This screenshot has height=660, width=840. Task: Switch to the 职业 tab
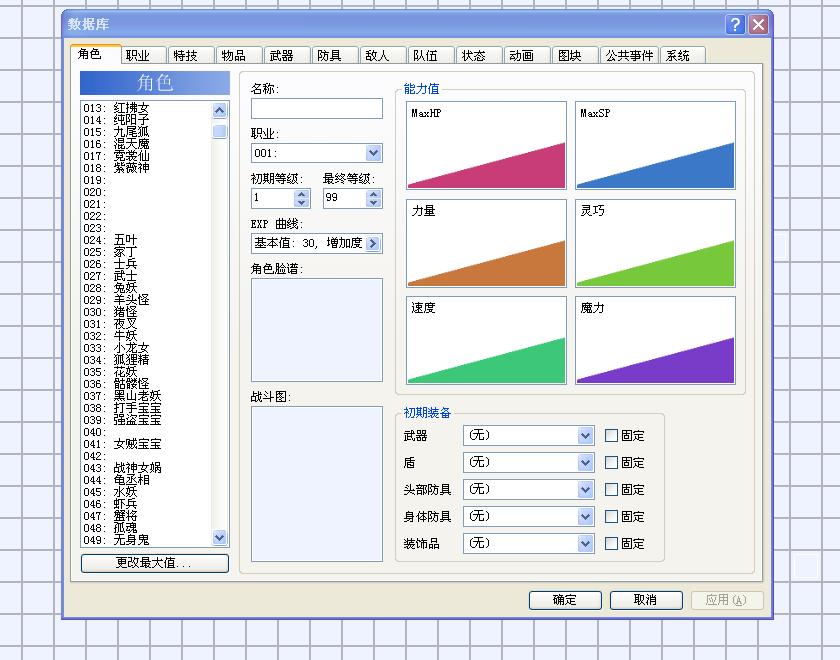[143, 55]
